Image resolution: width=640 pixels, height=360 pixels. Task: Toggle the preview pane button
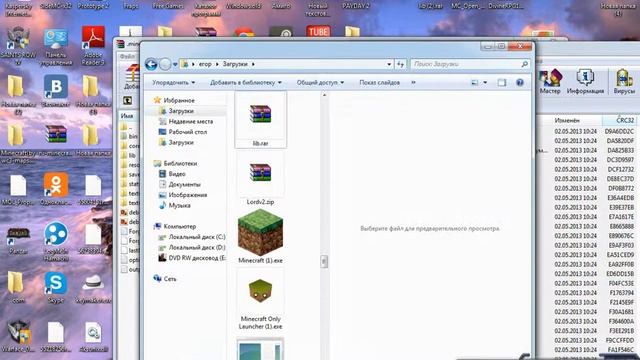coord(502,82)
